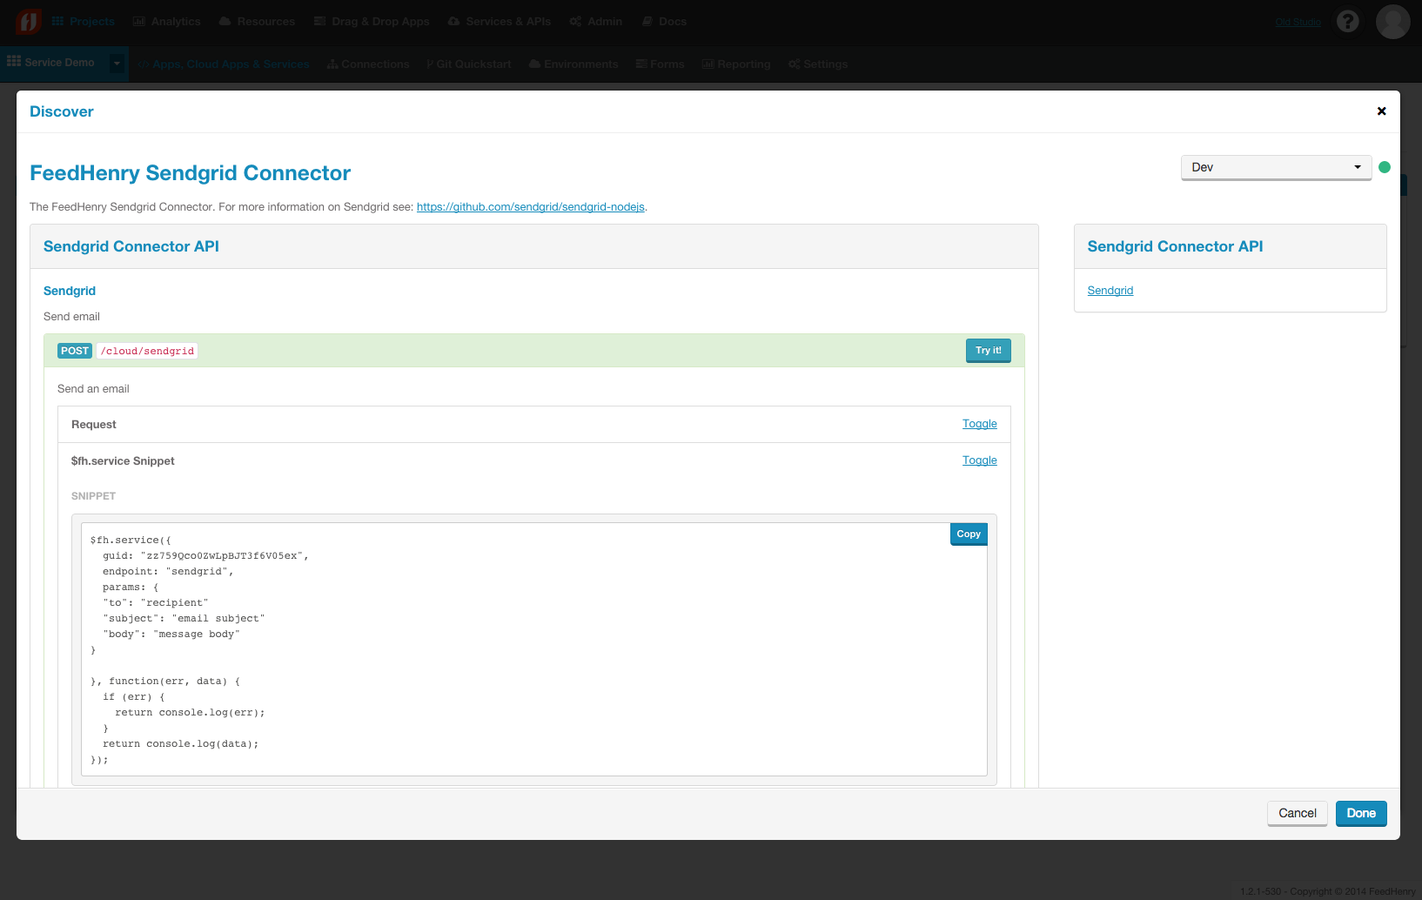
Task: Click the FeedHenry Sendgrid Connector title
Action: tap(190, 173)
